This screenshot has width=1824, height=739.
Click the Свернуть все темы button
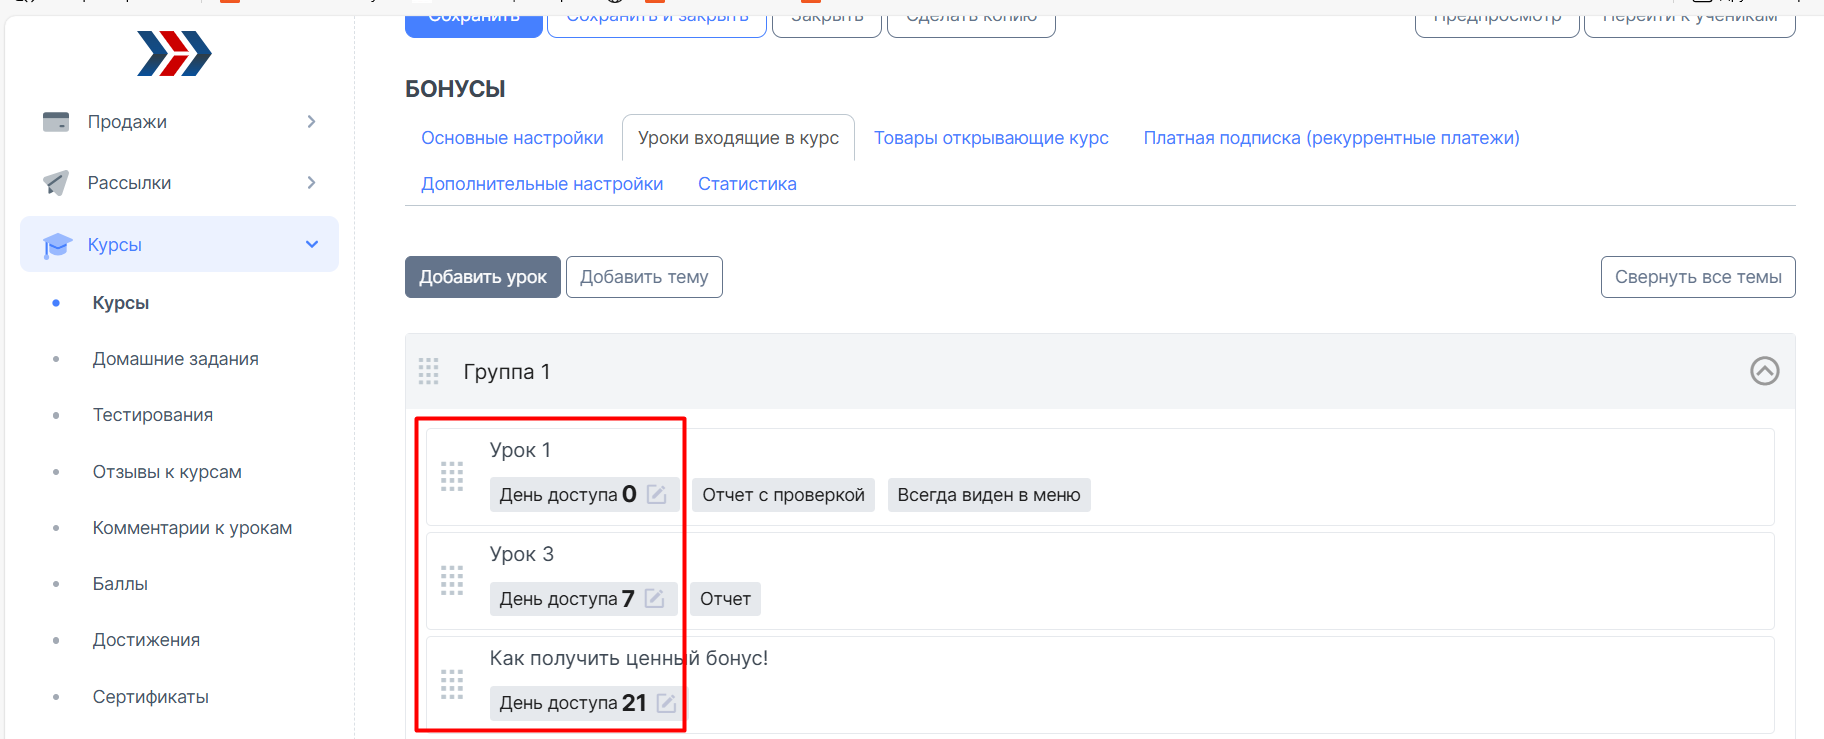pos(1698,277)
